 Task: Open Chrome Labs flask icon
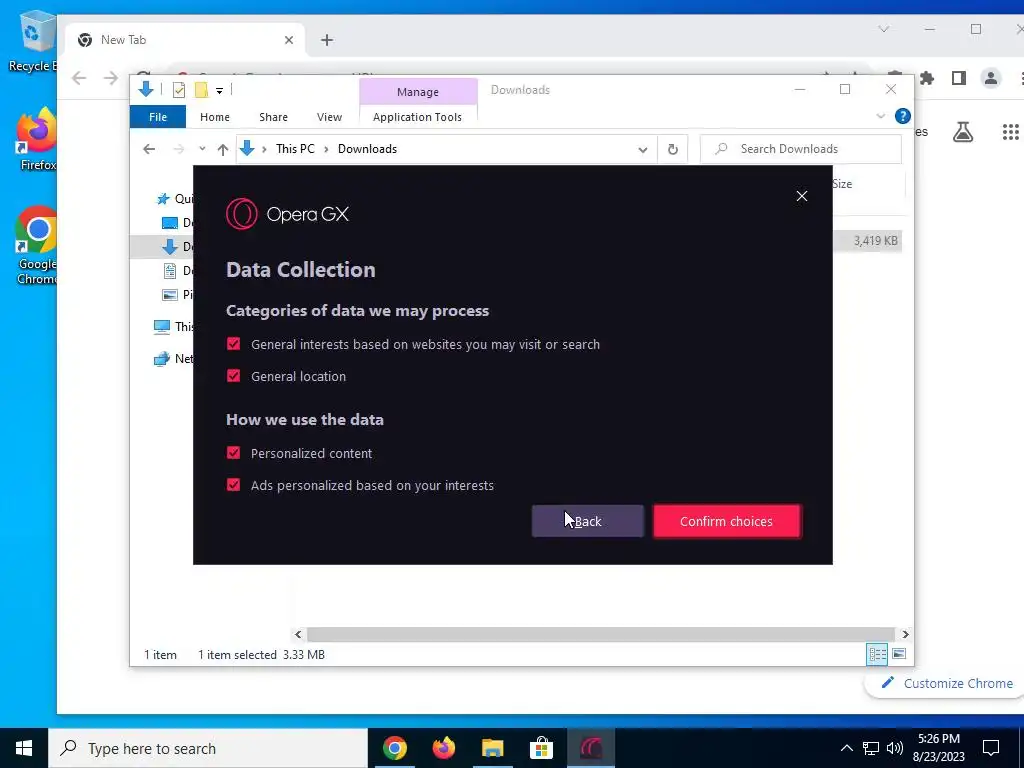963,132
